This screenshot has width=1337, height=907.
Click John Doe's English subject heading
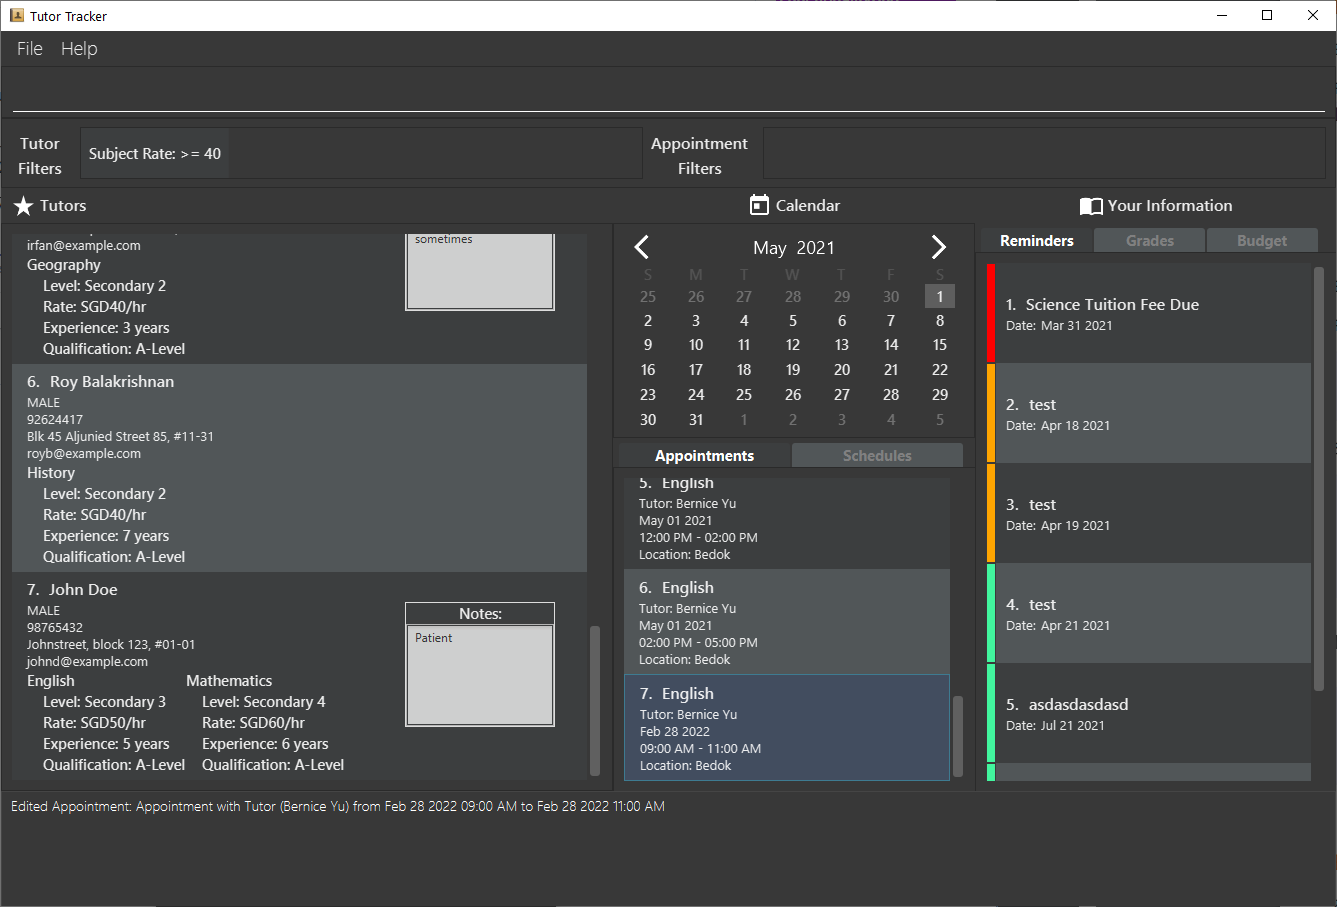[51, 681]
